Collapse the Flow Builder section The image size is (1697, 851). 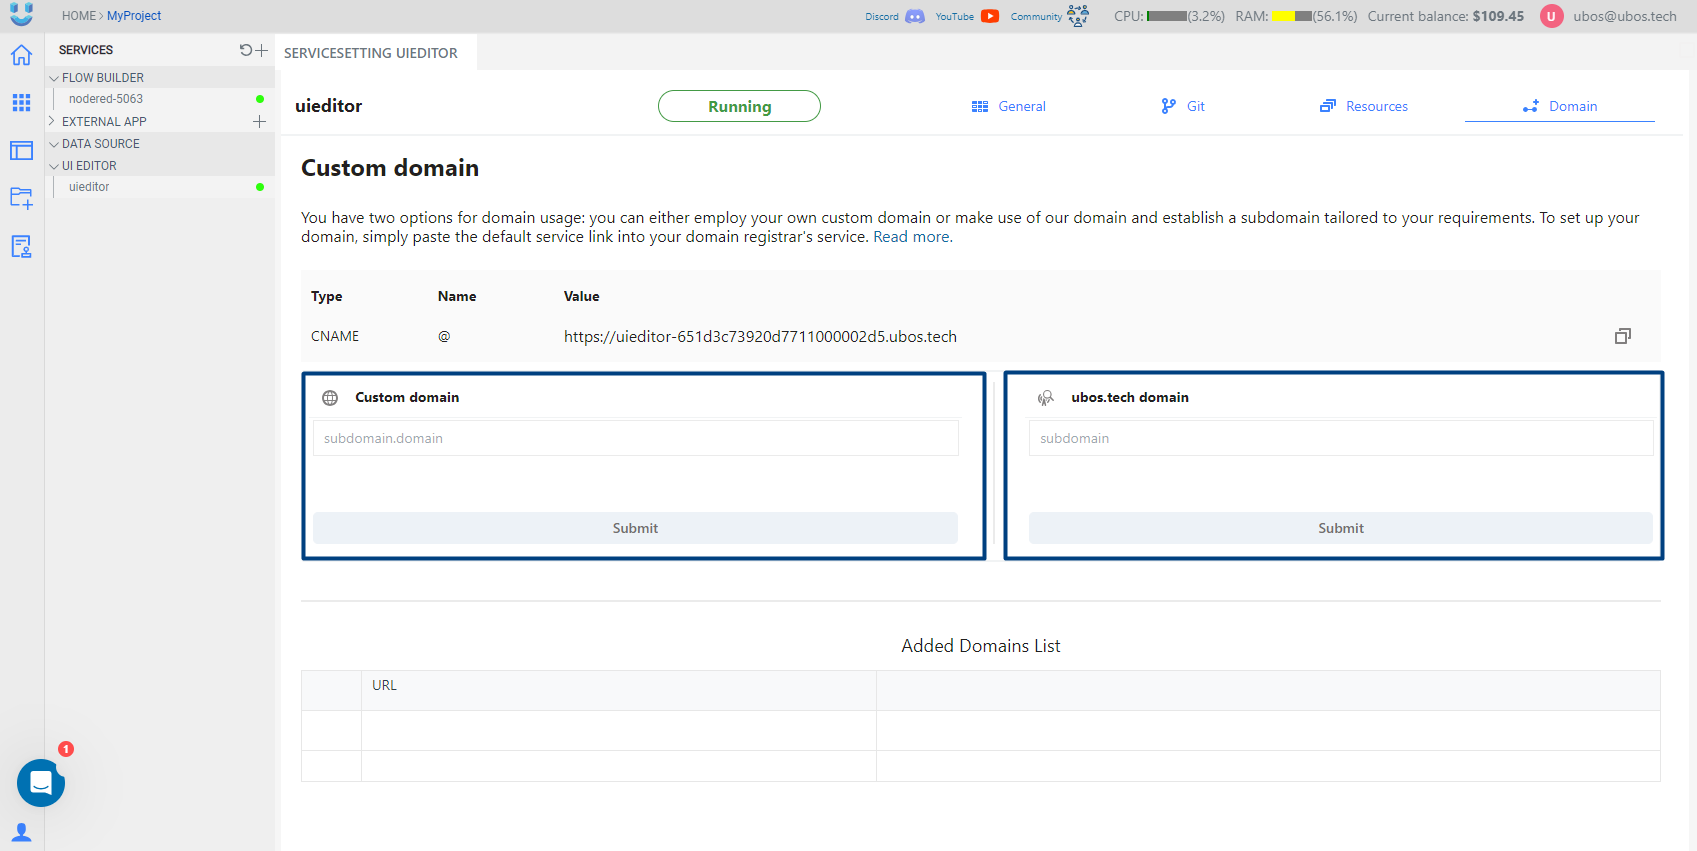(54, 78)
